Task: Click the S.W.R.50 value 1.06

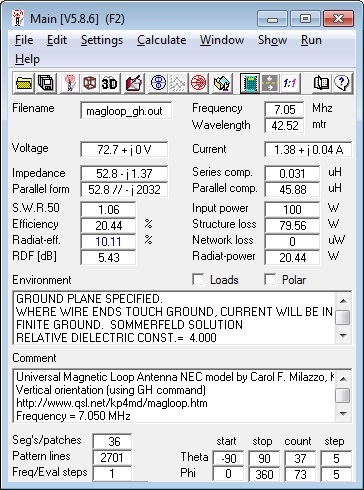Action: point(108,209)
